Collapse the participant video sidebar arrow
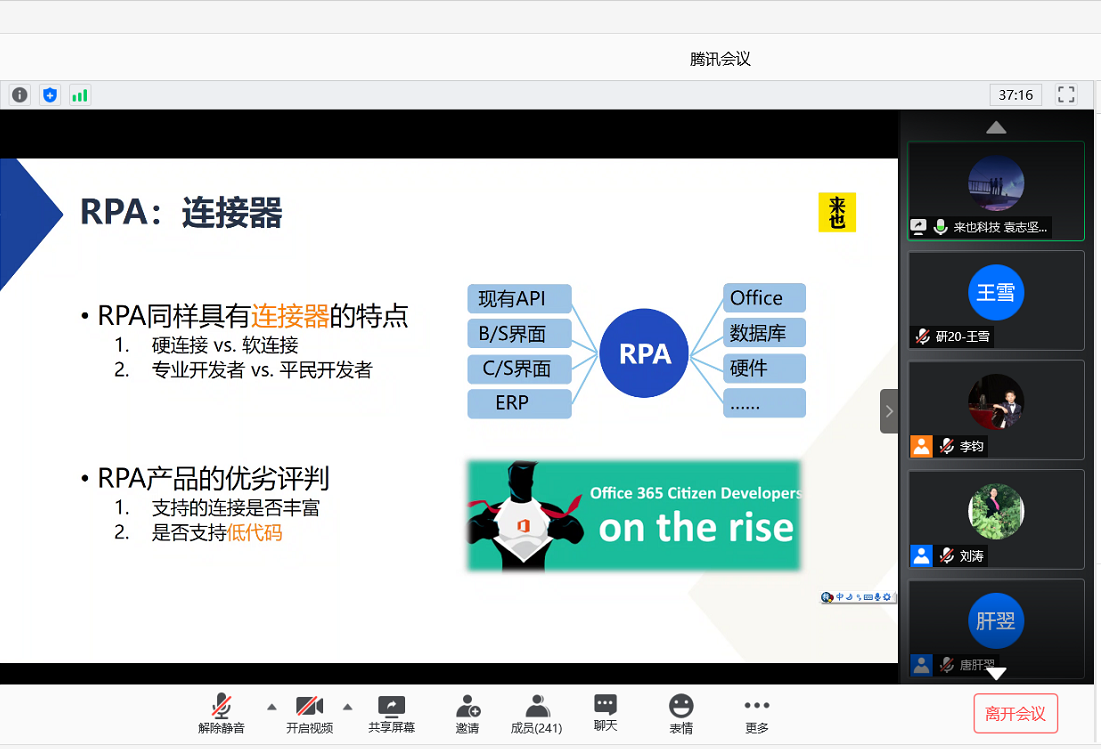Screen dimensions: 1101x749 [x=889, y=411]
